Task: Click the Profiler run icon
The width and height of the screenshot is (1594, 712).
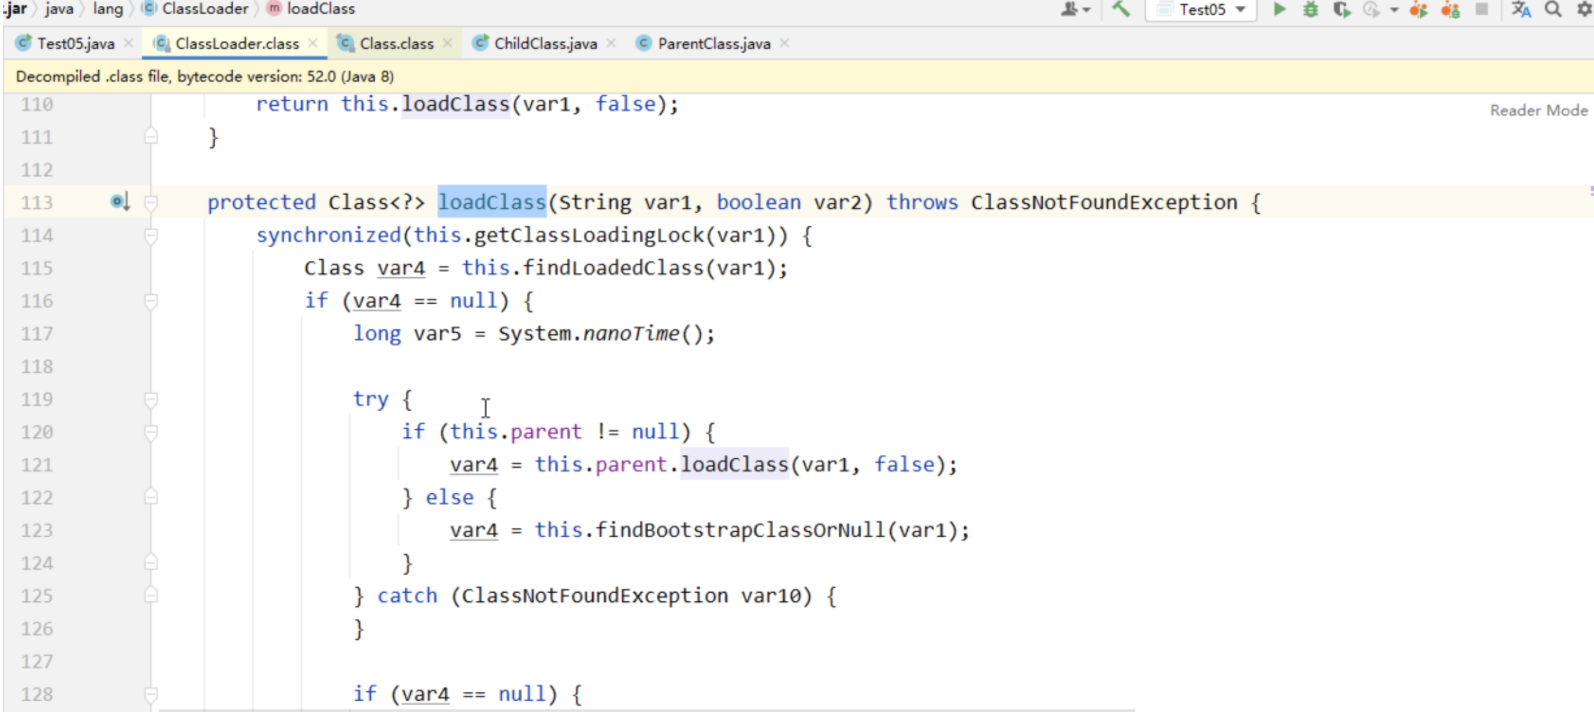Action: [x=1372, y=9]
